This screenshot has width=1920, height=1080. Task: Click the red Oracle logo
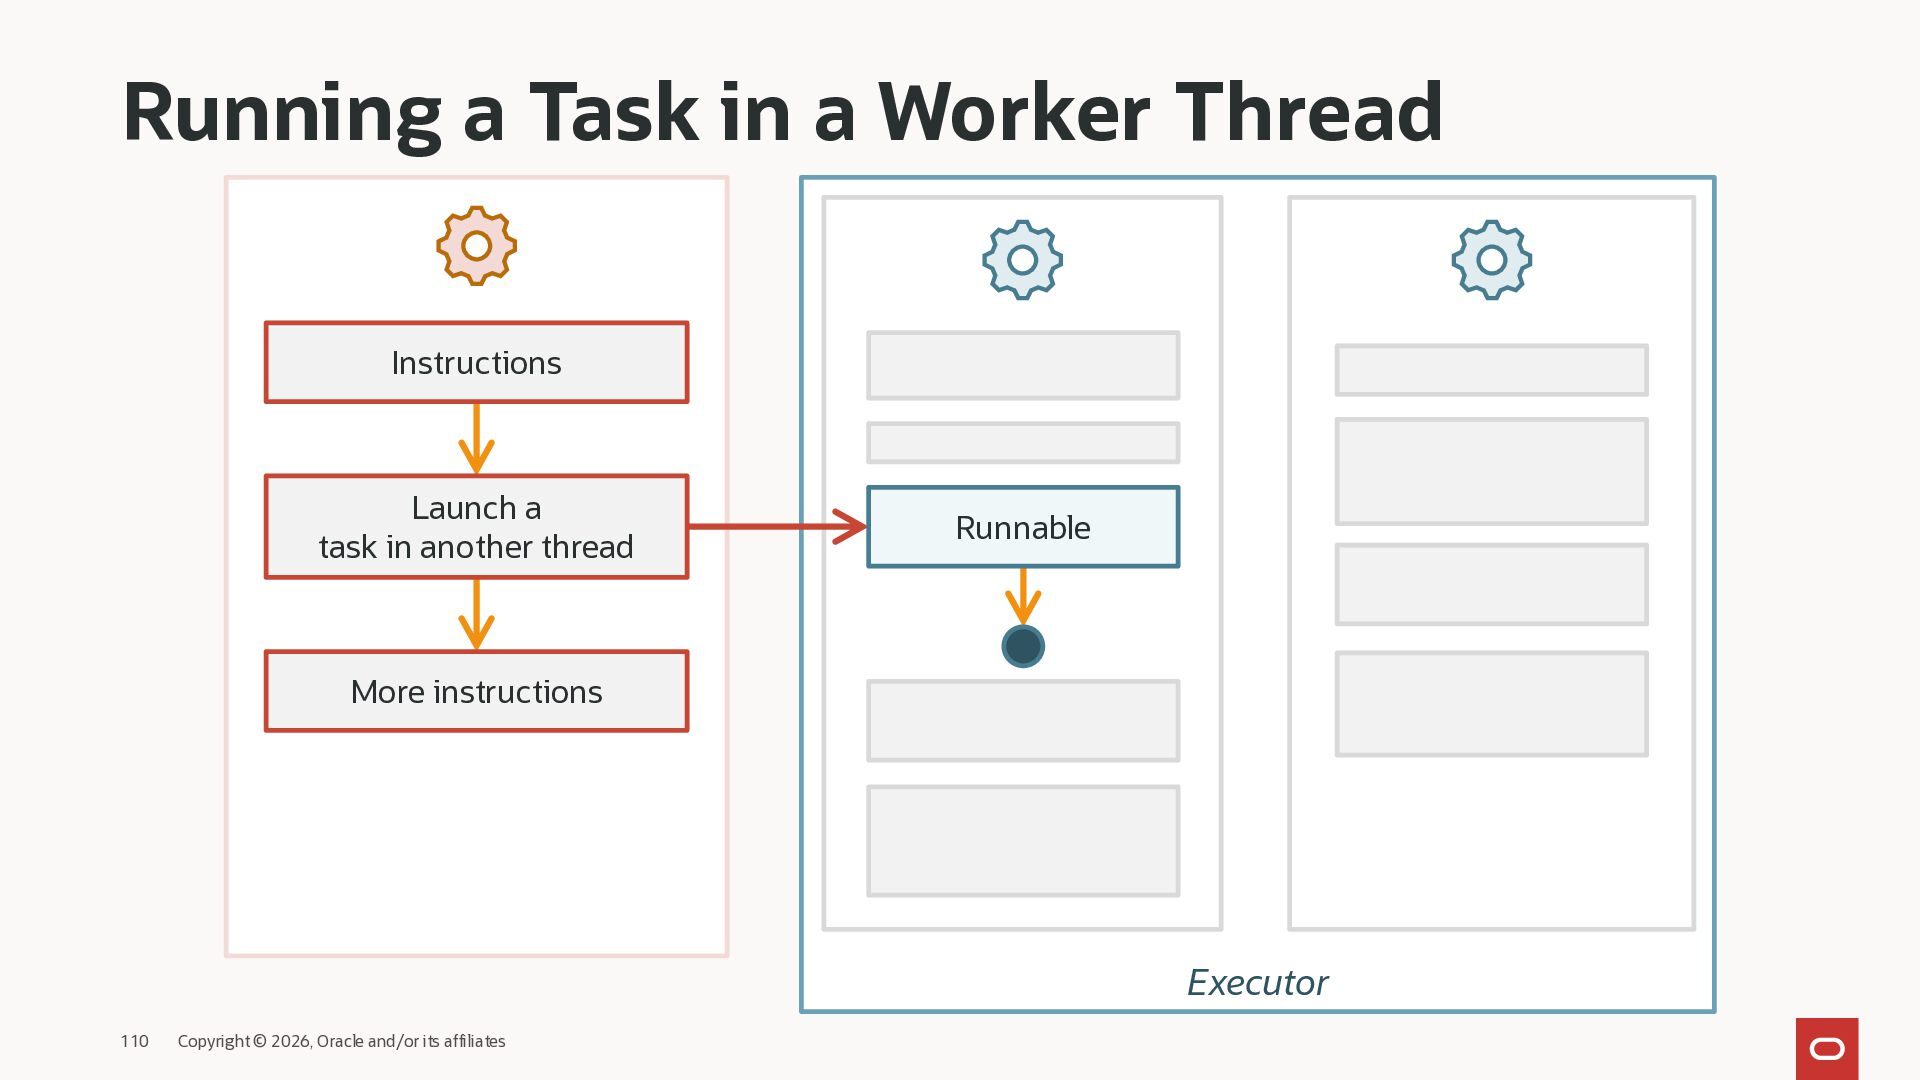point(1827,1048)
